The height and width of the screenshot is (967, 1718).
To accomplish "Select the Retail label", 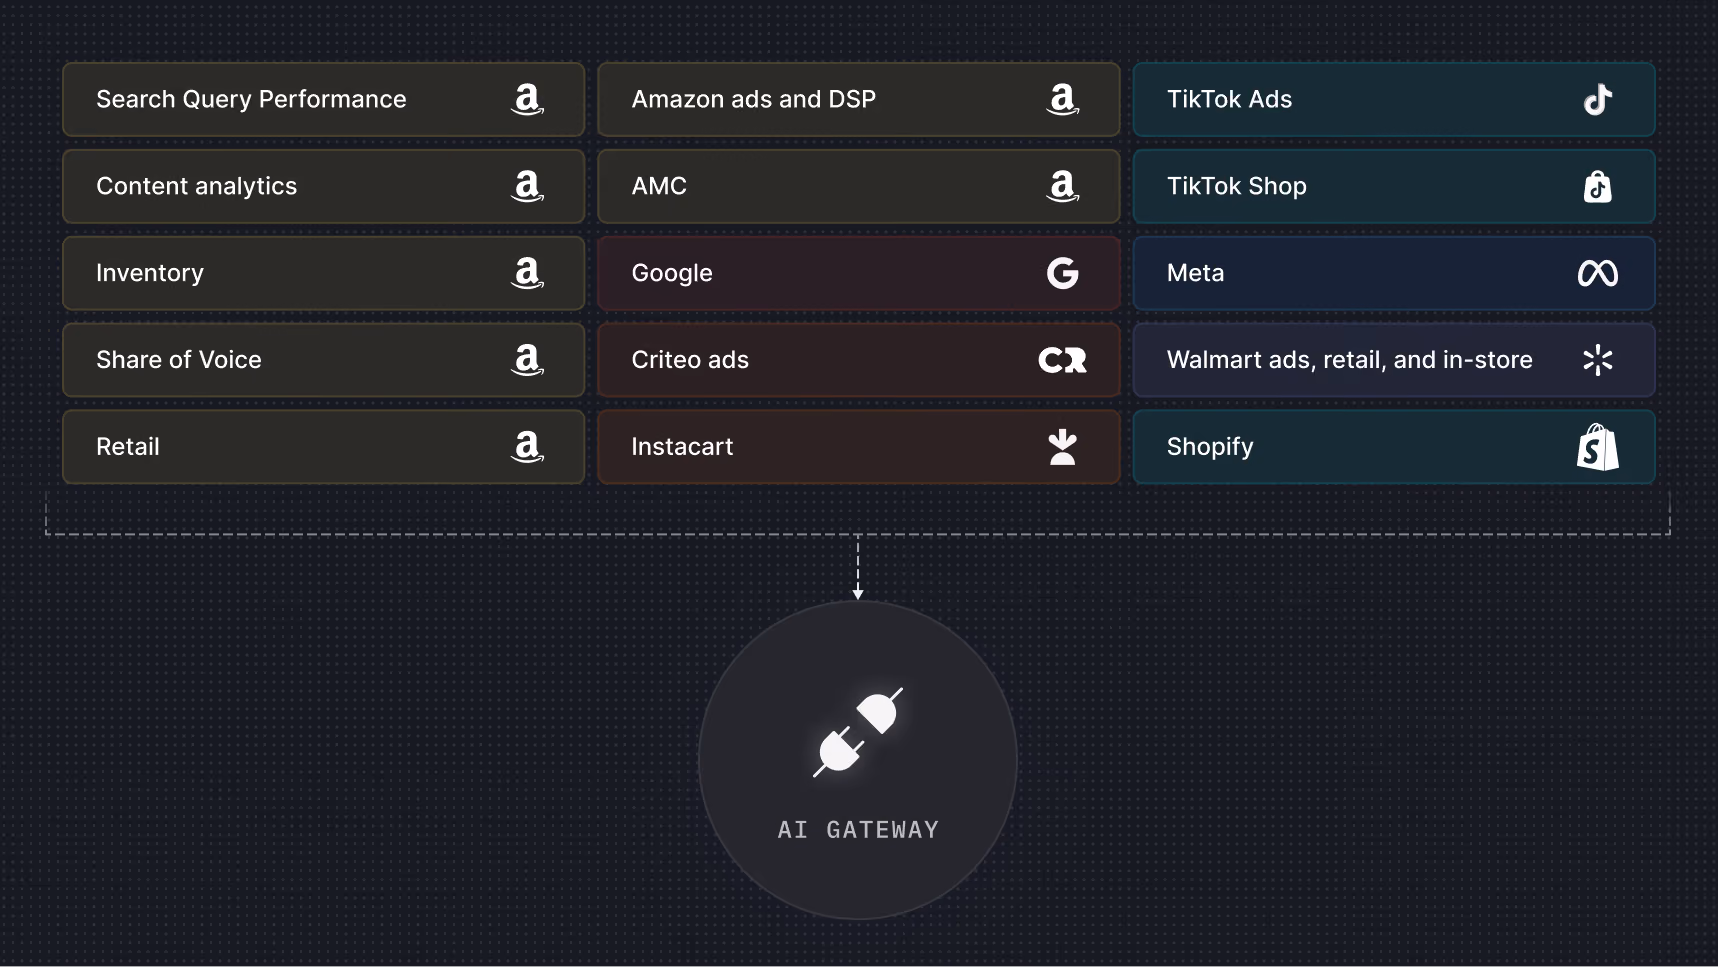I will (128, 447).
